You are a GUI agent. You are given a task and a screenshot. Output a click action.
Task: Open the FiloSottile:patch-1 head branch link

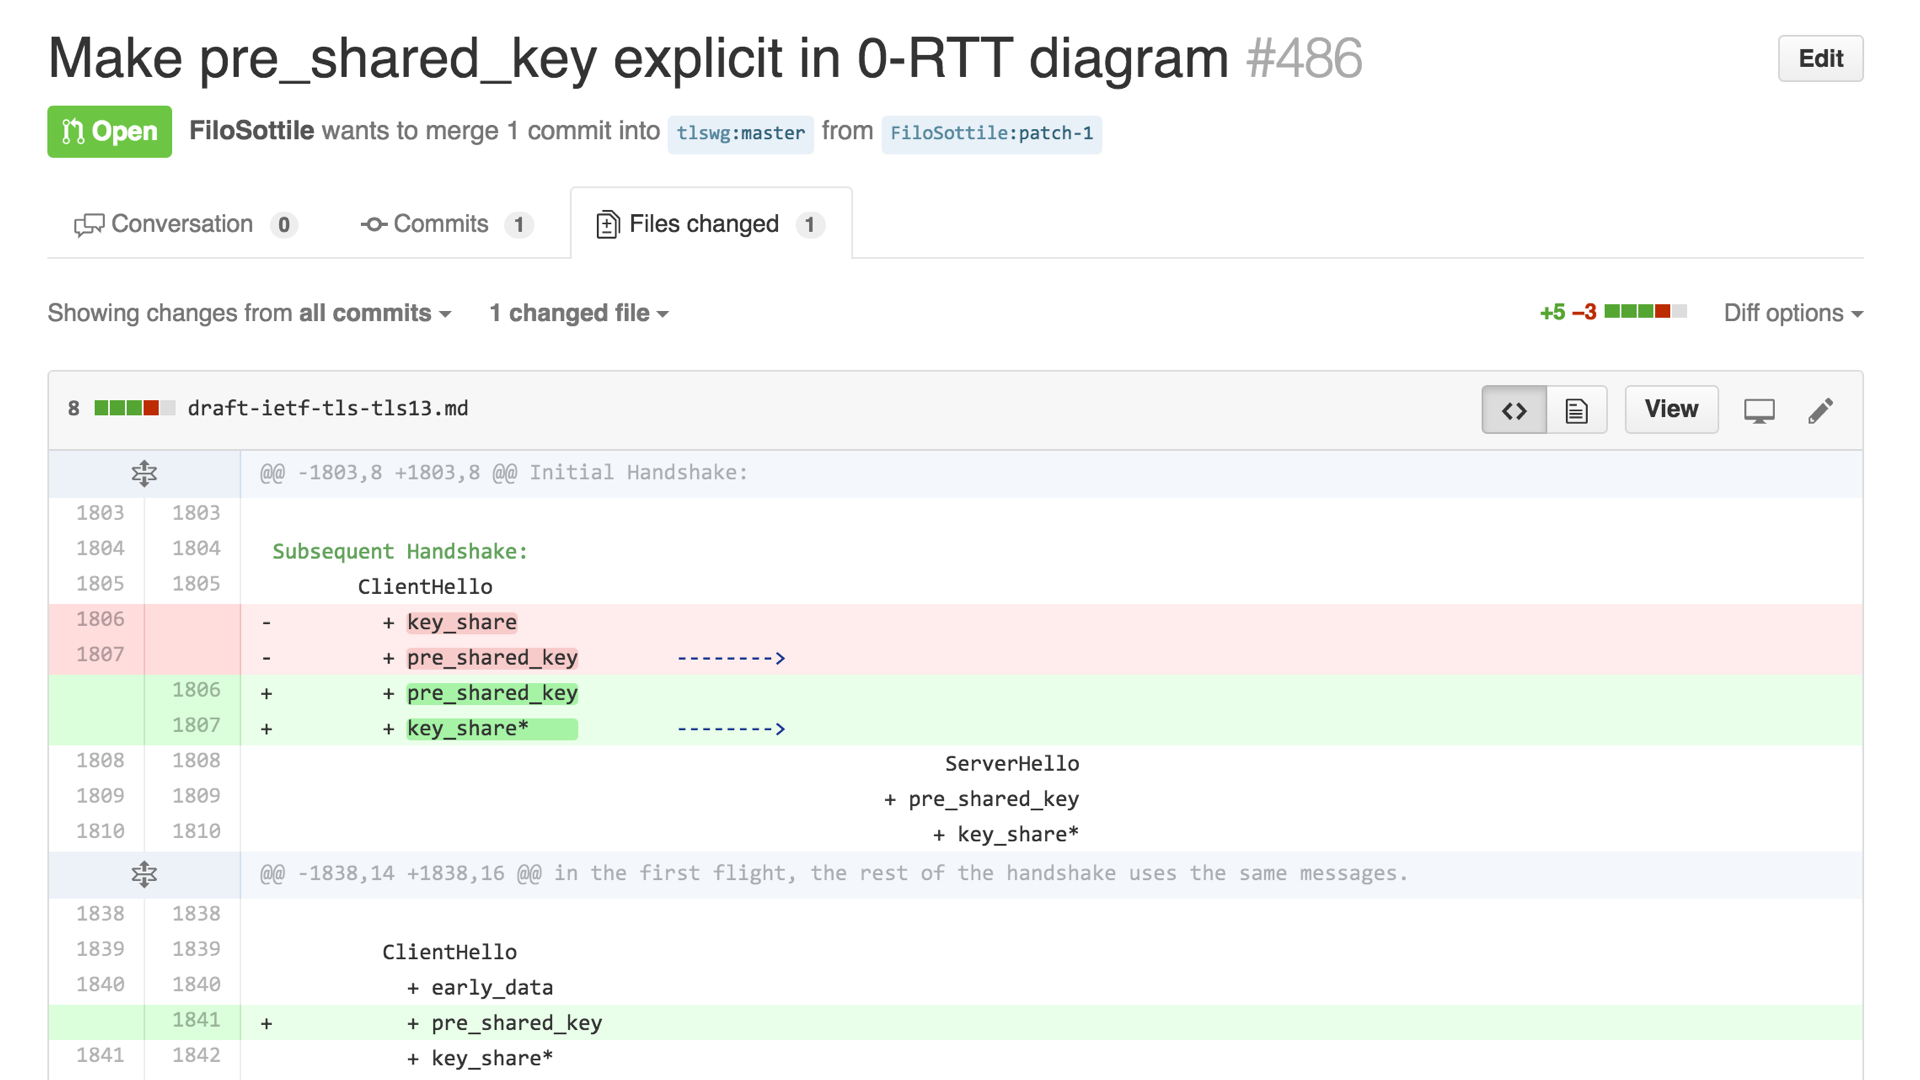click(991, 133)
